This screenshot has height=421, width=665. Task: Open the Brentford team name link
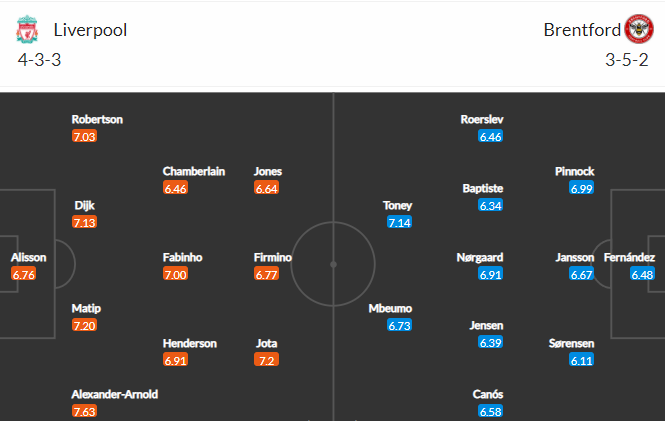pos(582,30)
